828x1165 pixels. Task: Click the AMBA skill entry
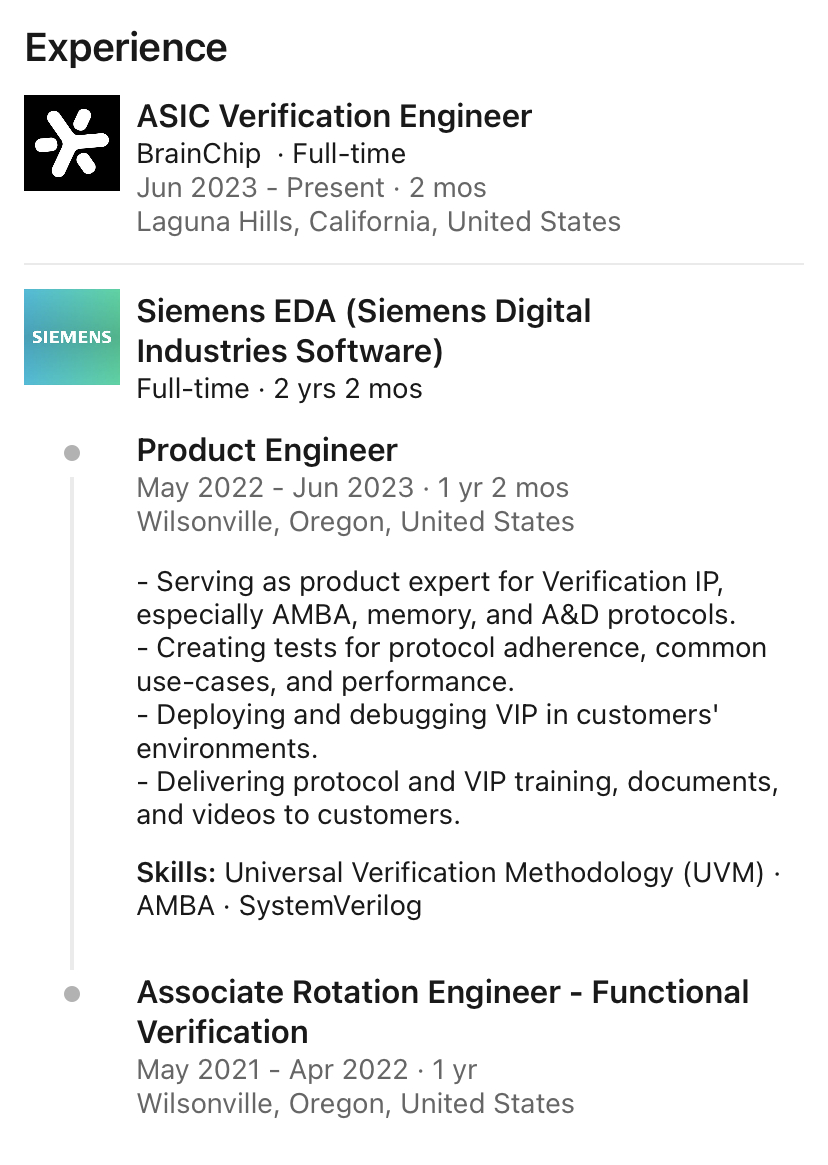(175, 906)
